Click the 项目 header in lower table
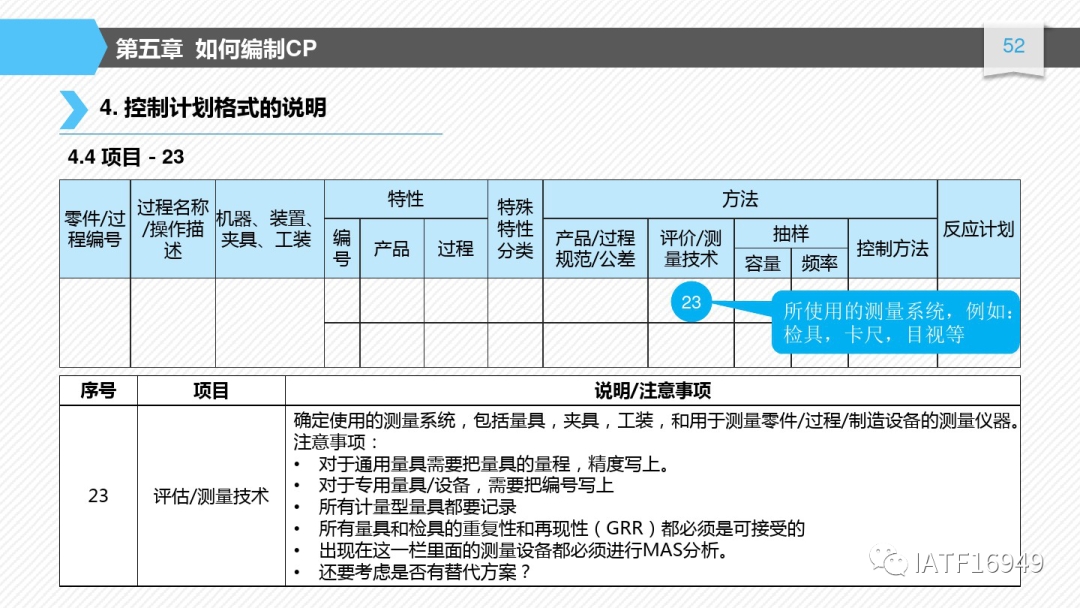The height and width of the screenshot is (608, 1080). pos(211,390)
